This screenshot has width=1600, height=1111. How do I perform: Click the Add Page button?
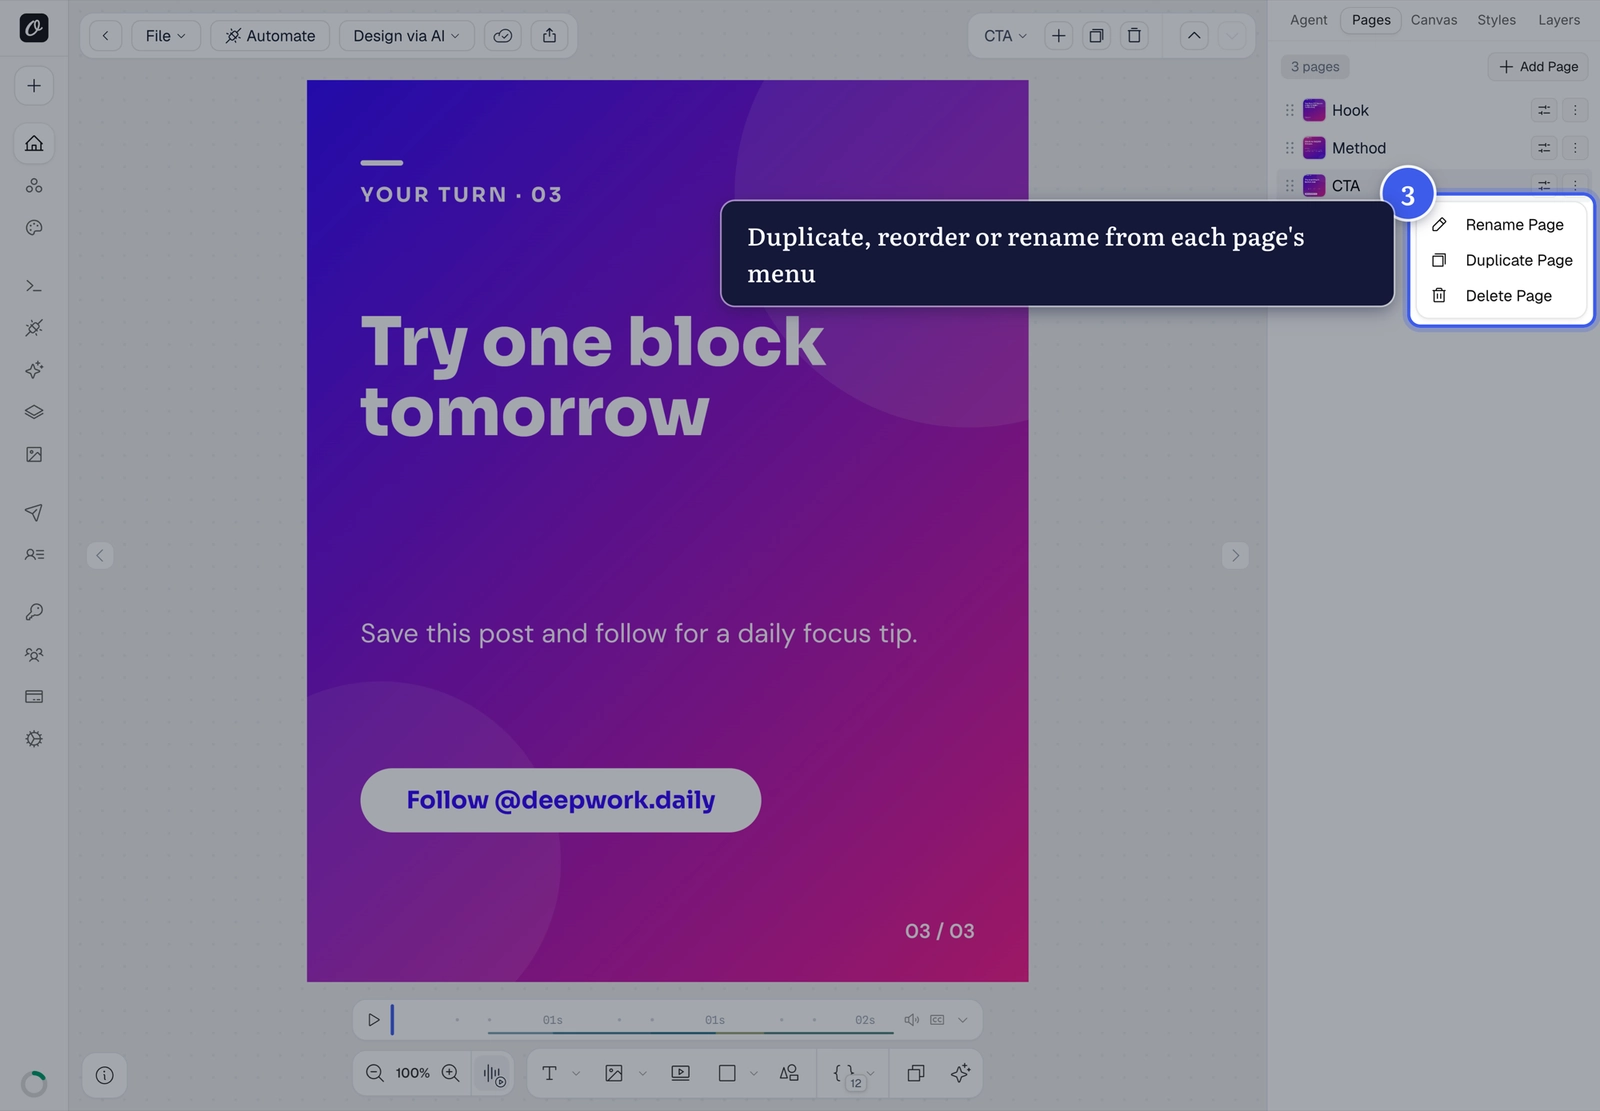[x=1538, y=67]
